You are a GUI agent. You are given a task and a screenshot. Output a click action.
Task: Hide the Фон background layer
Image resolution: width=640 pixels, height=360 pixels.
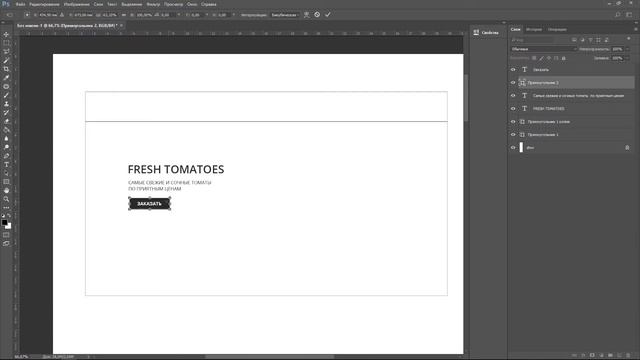point(513,148)
